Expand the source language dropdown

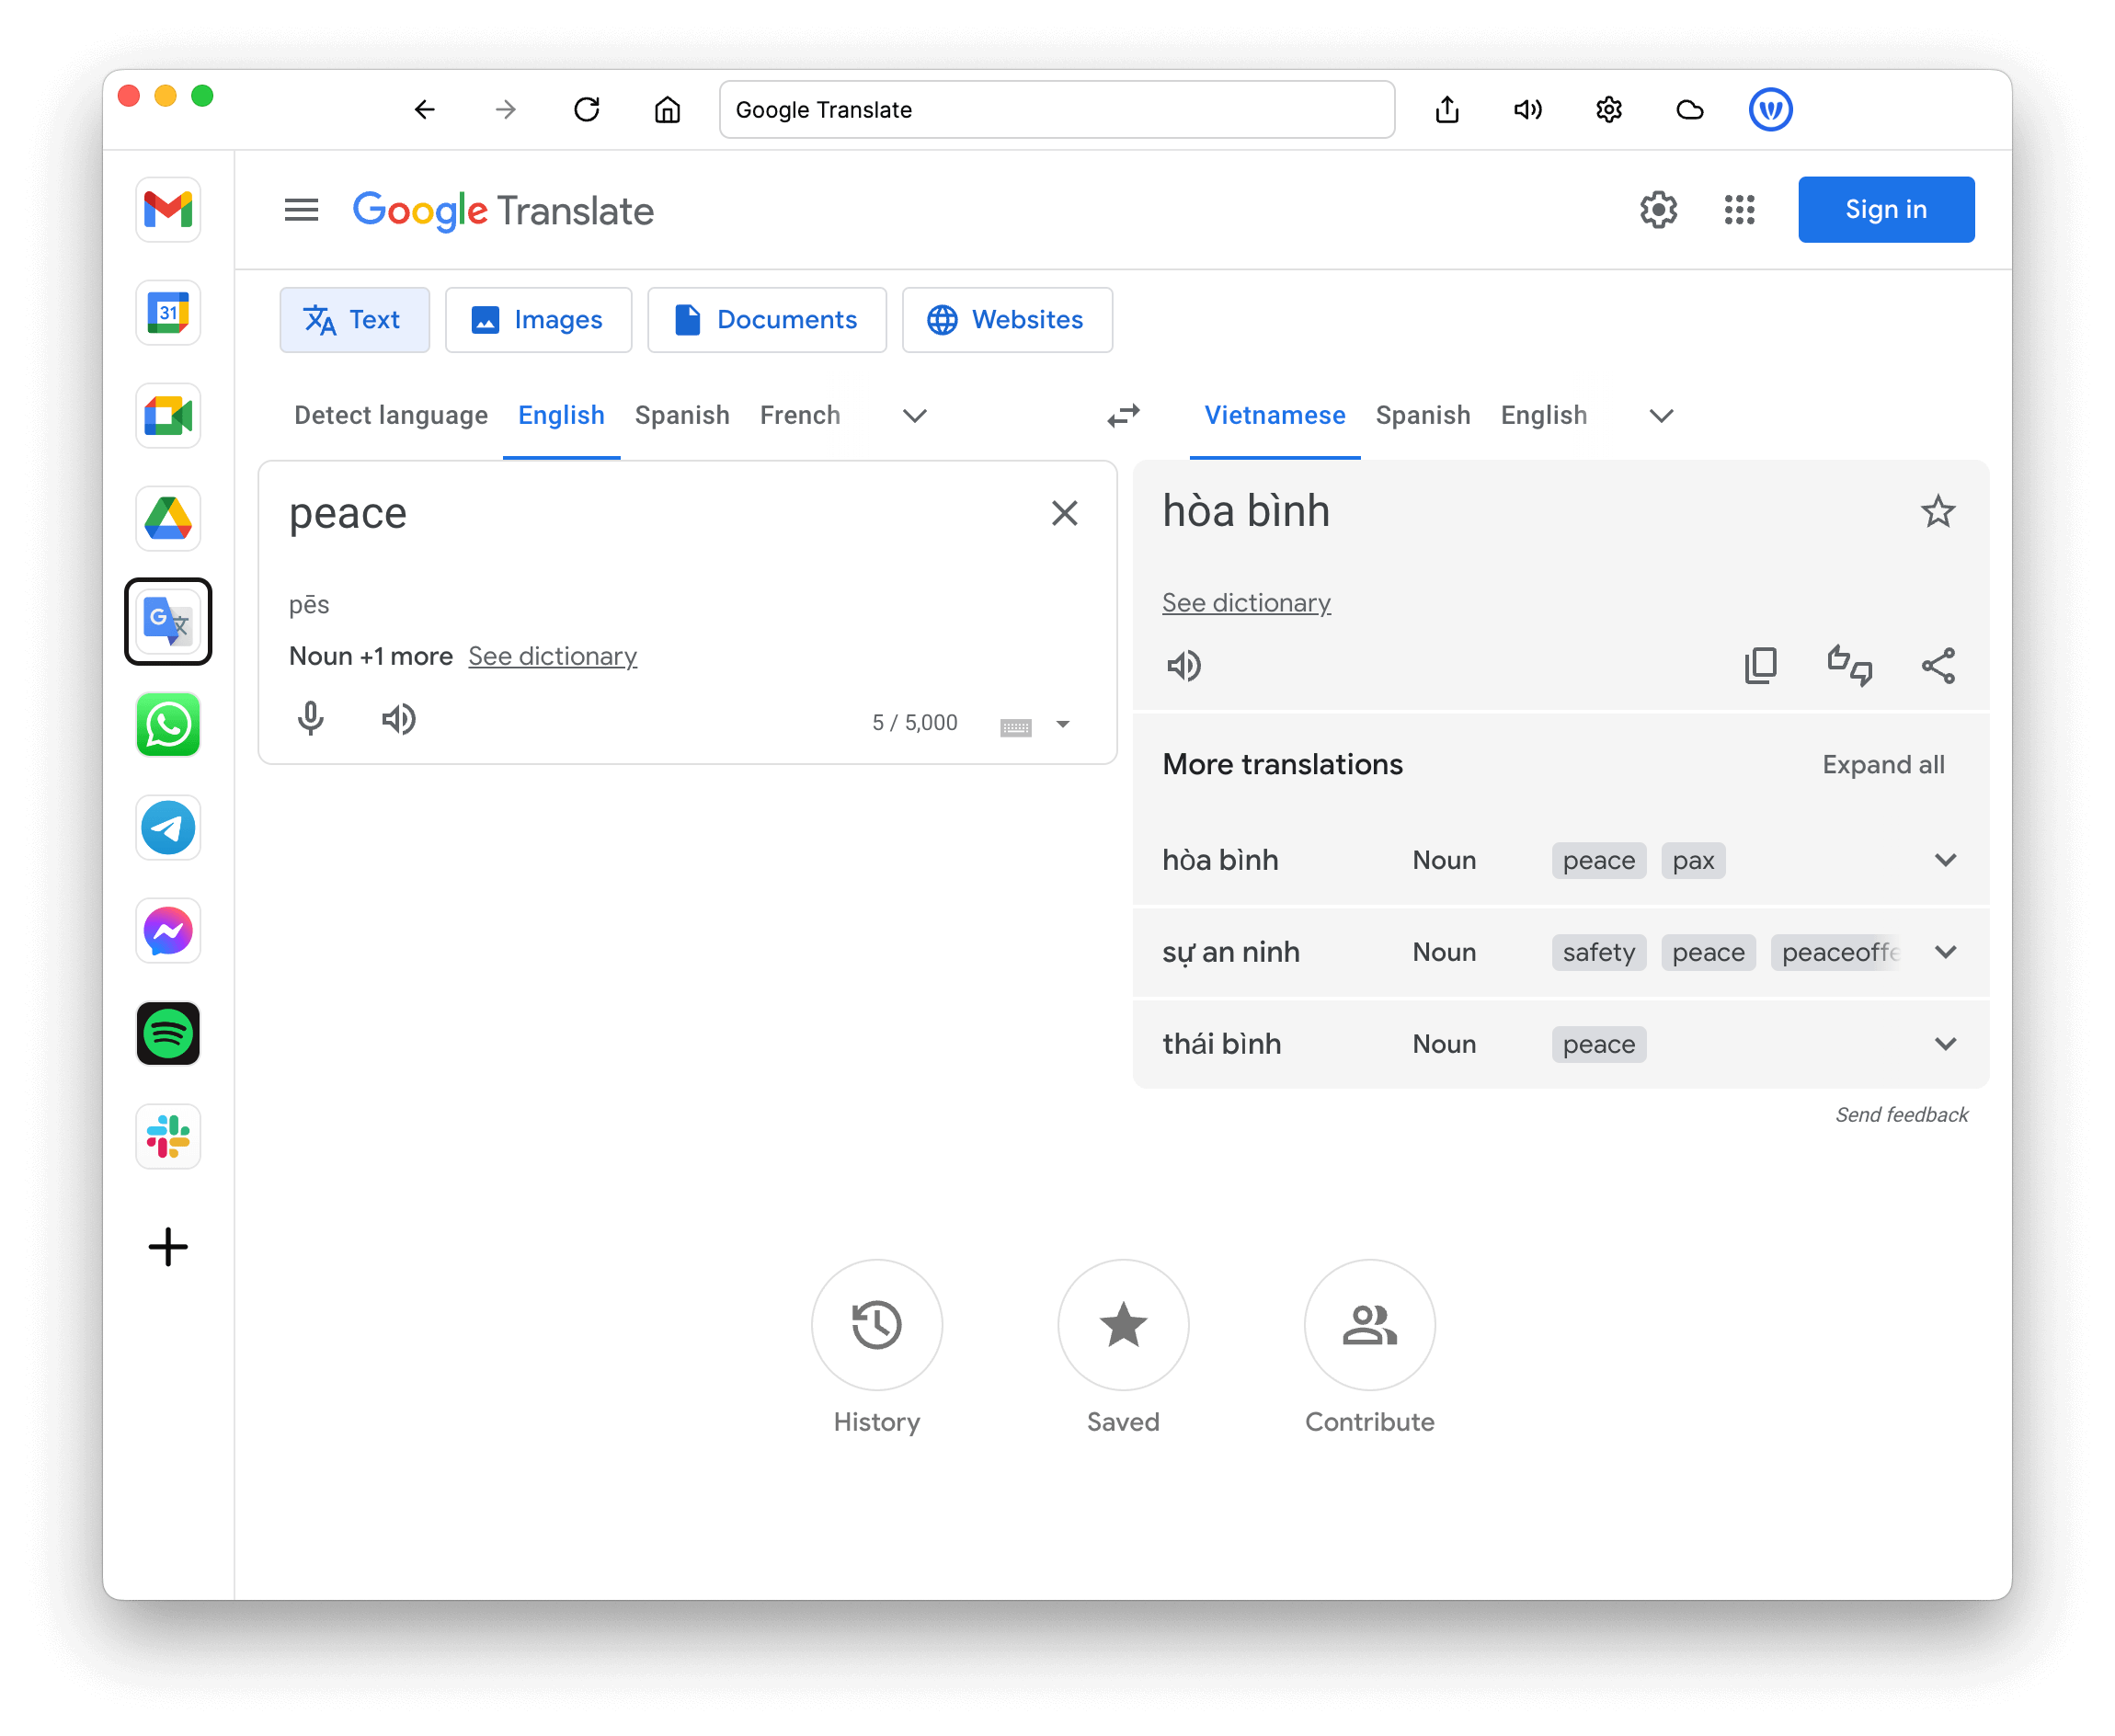tap(915, 415)
